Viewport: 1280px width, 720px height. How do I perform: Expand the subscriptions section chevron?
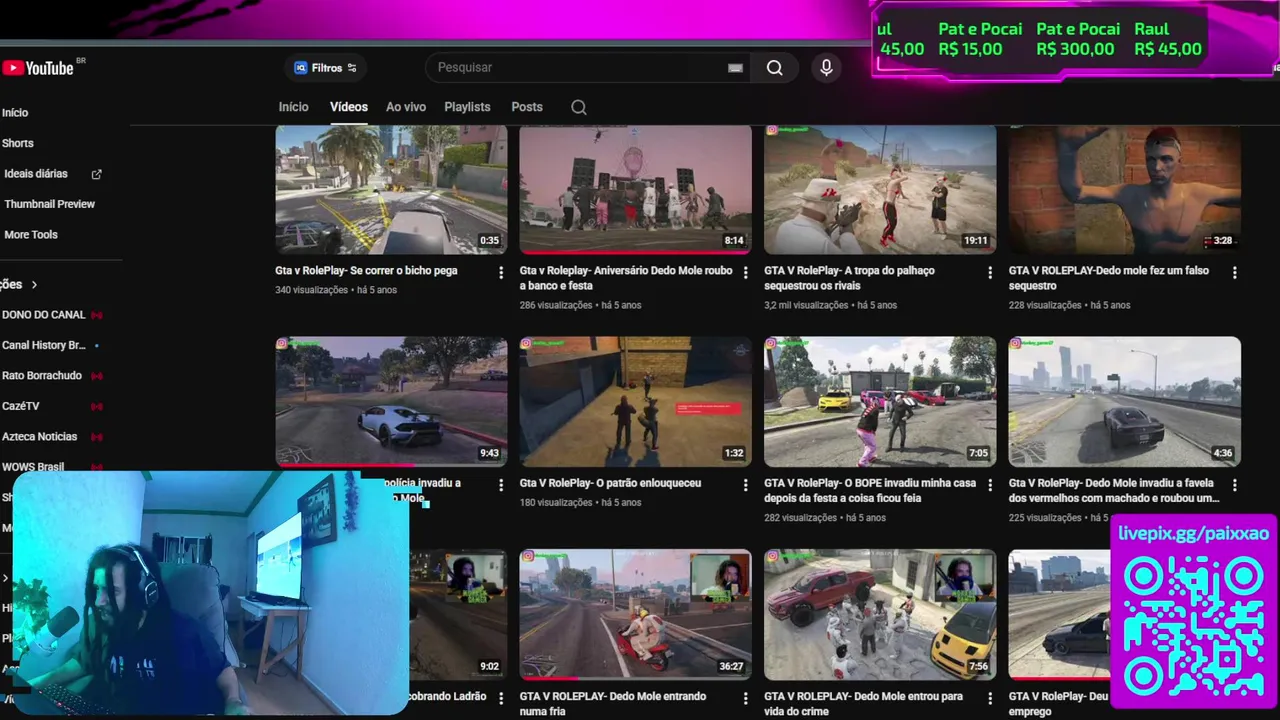click(34, 285)
